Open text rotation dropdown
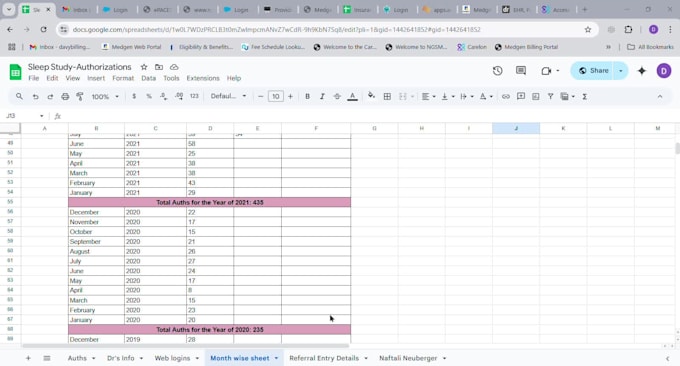The width and height of the screenshot is (680, 366). (486, 96)
